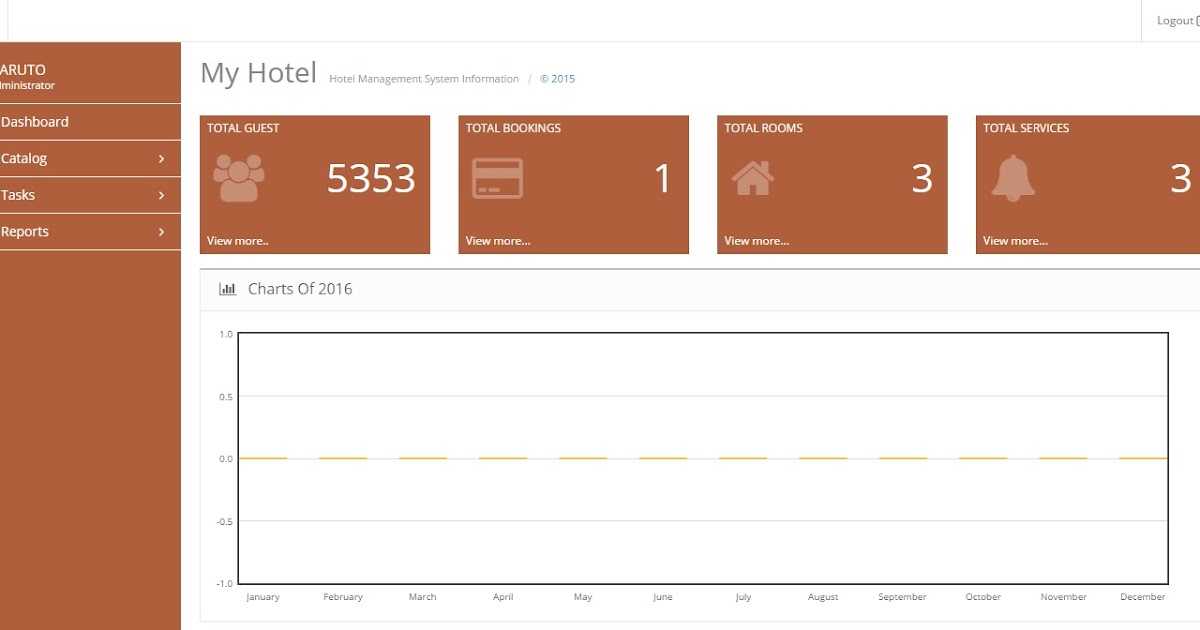Open the Dashboard menu item
Image resolution: width=1200 pixels, height=630 pixels.
tap(36, 121)
